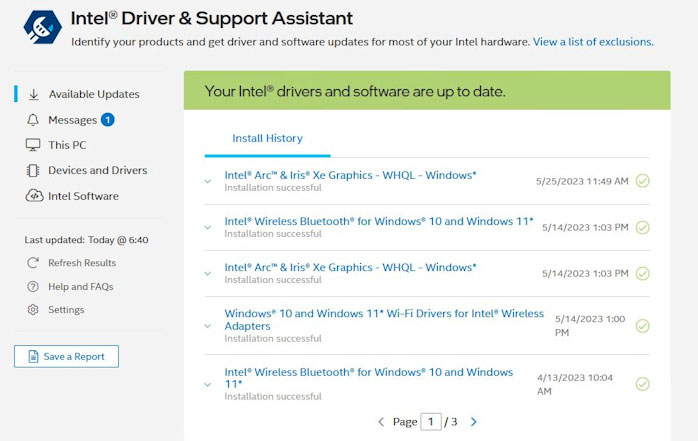
Task: Expand the 5/25/2023 Arc & Iris Xe Graphics entry
Action: tap(208, 181)
